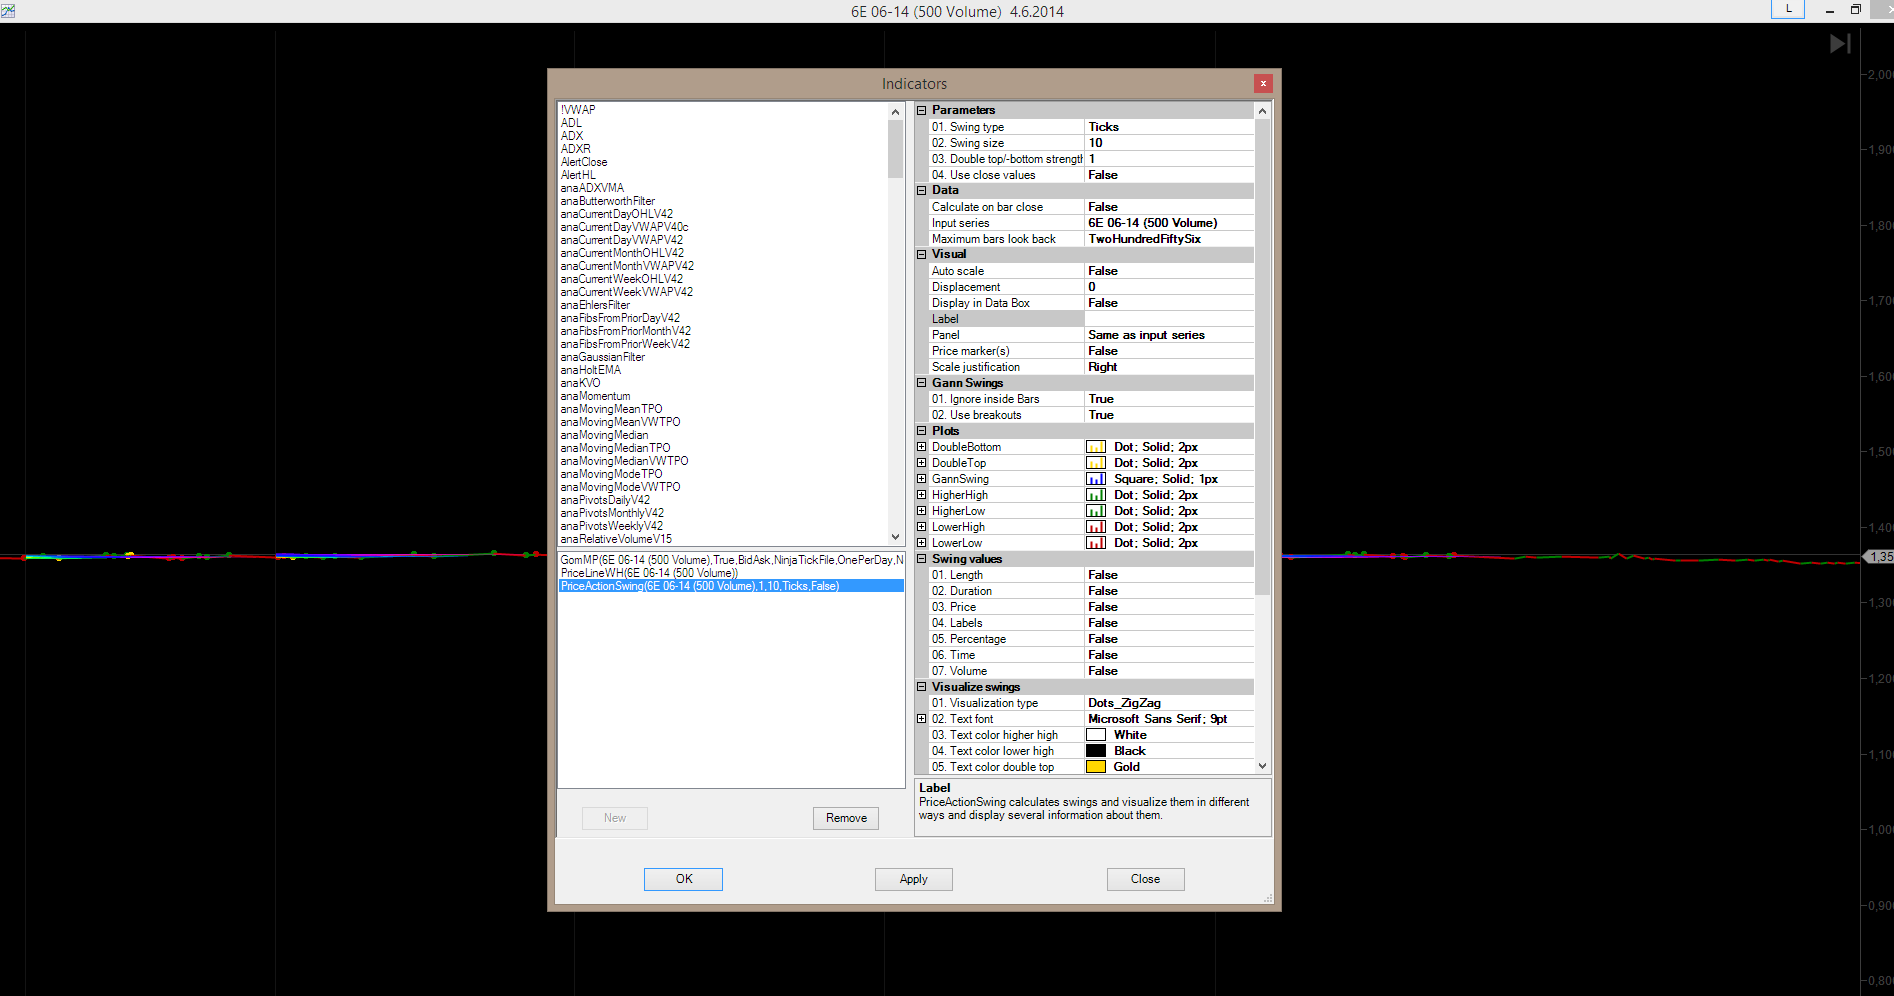The height and width of the screenshot is (996, 1894).
Task: Select ADXR in the indicator list
Action: (576, 149)
